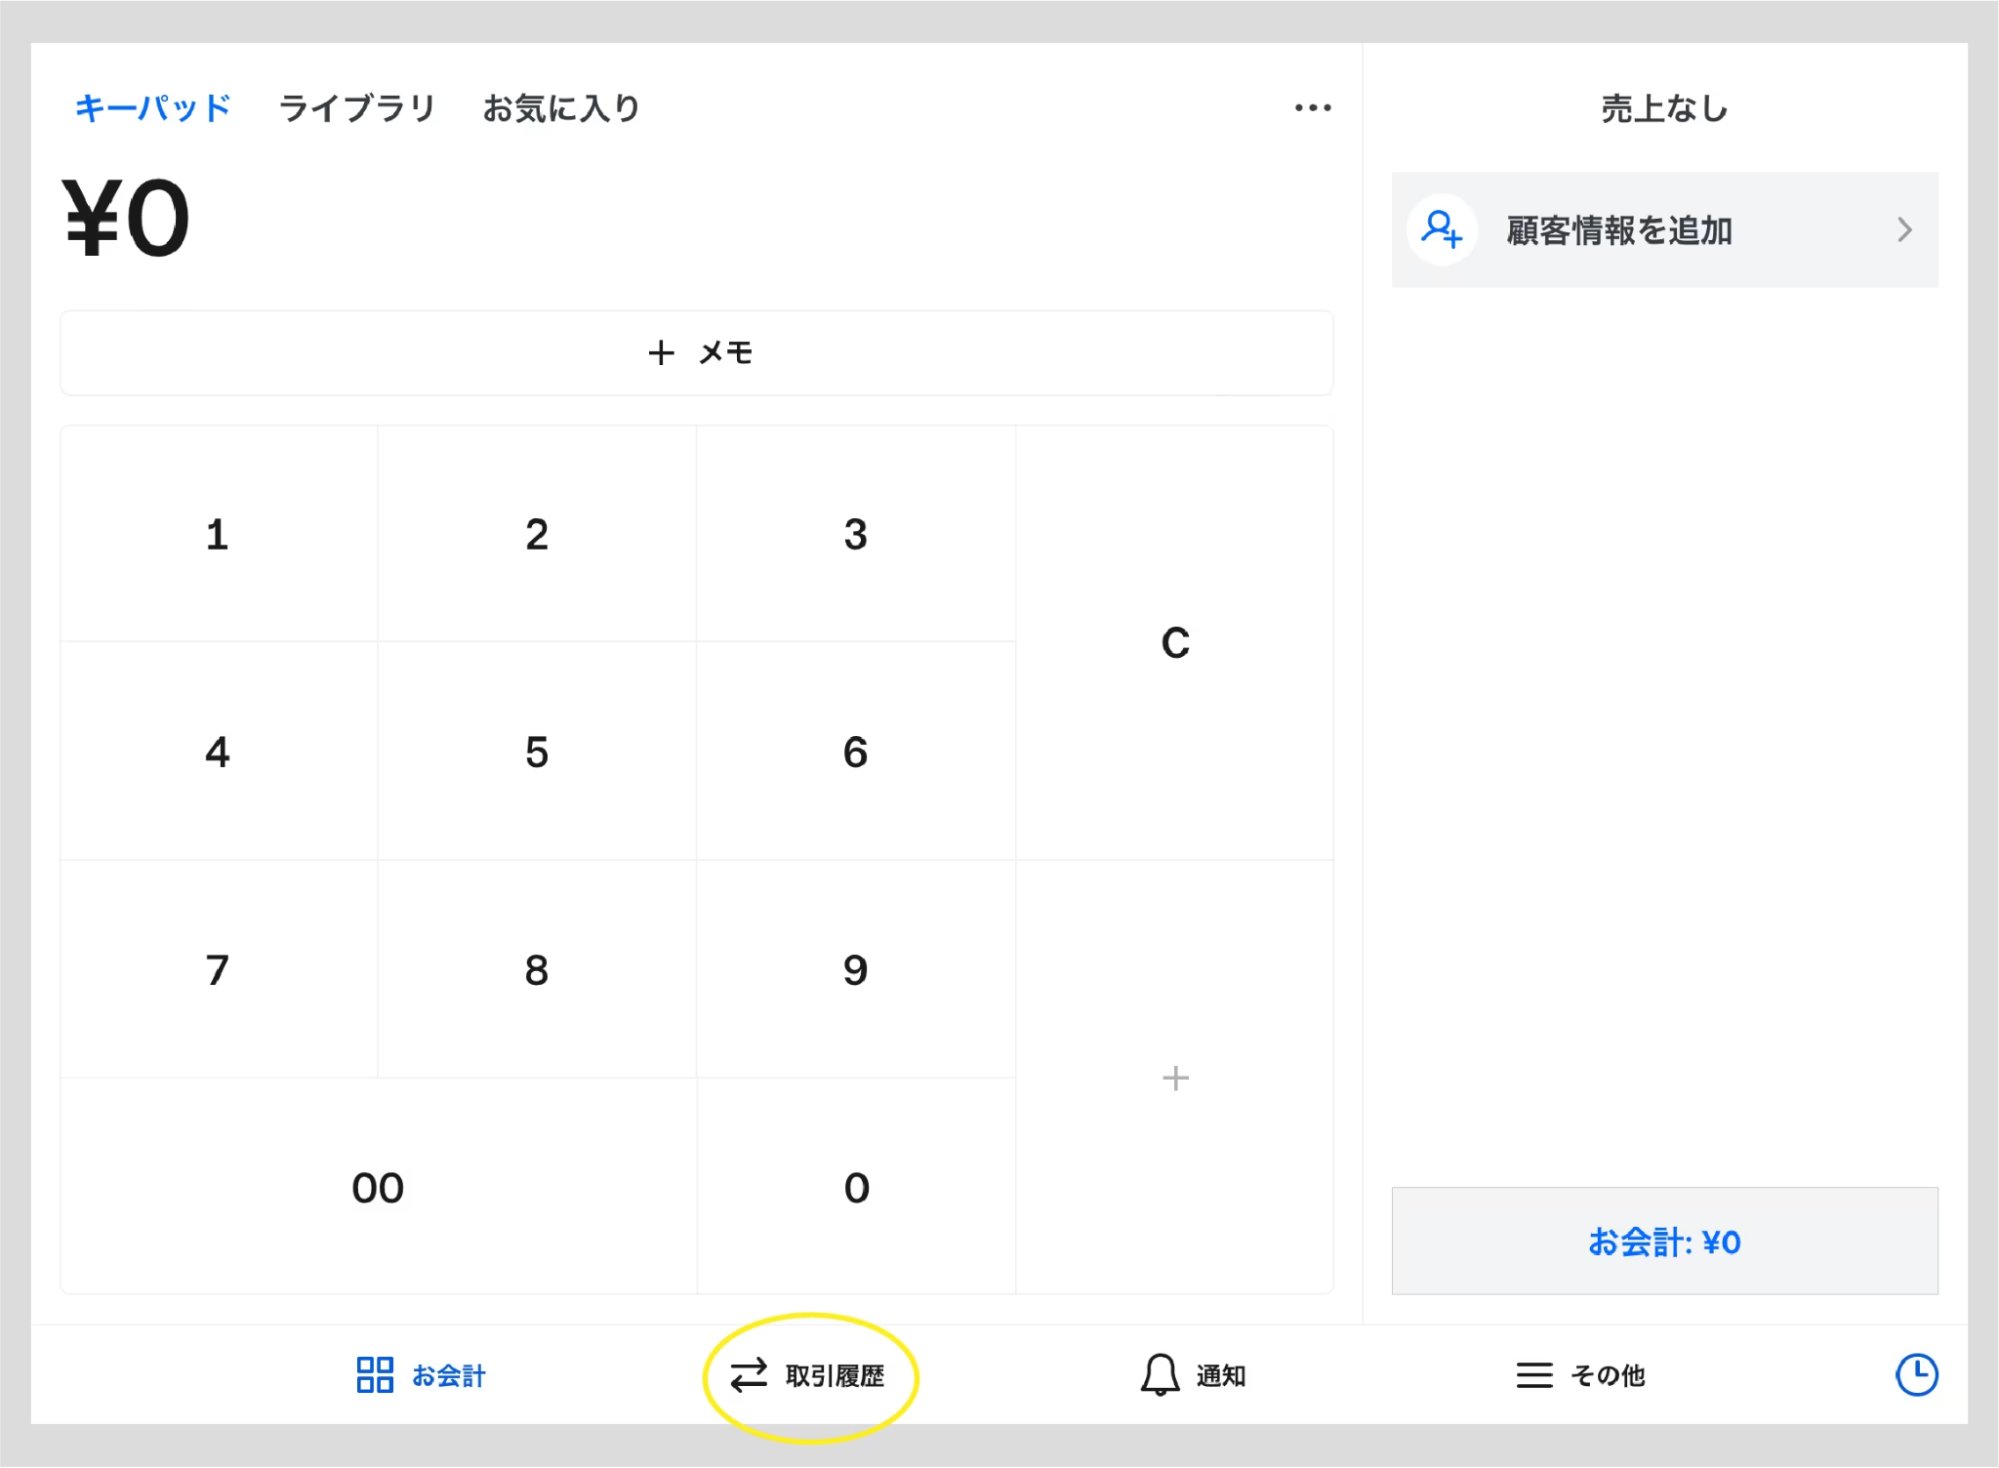This screenshot has height=1468, width=1999.
Task: Click the ¥0 amount display
Action: (122, 217)
